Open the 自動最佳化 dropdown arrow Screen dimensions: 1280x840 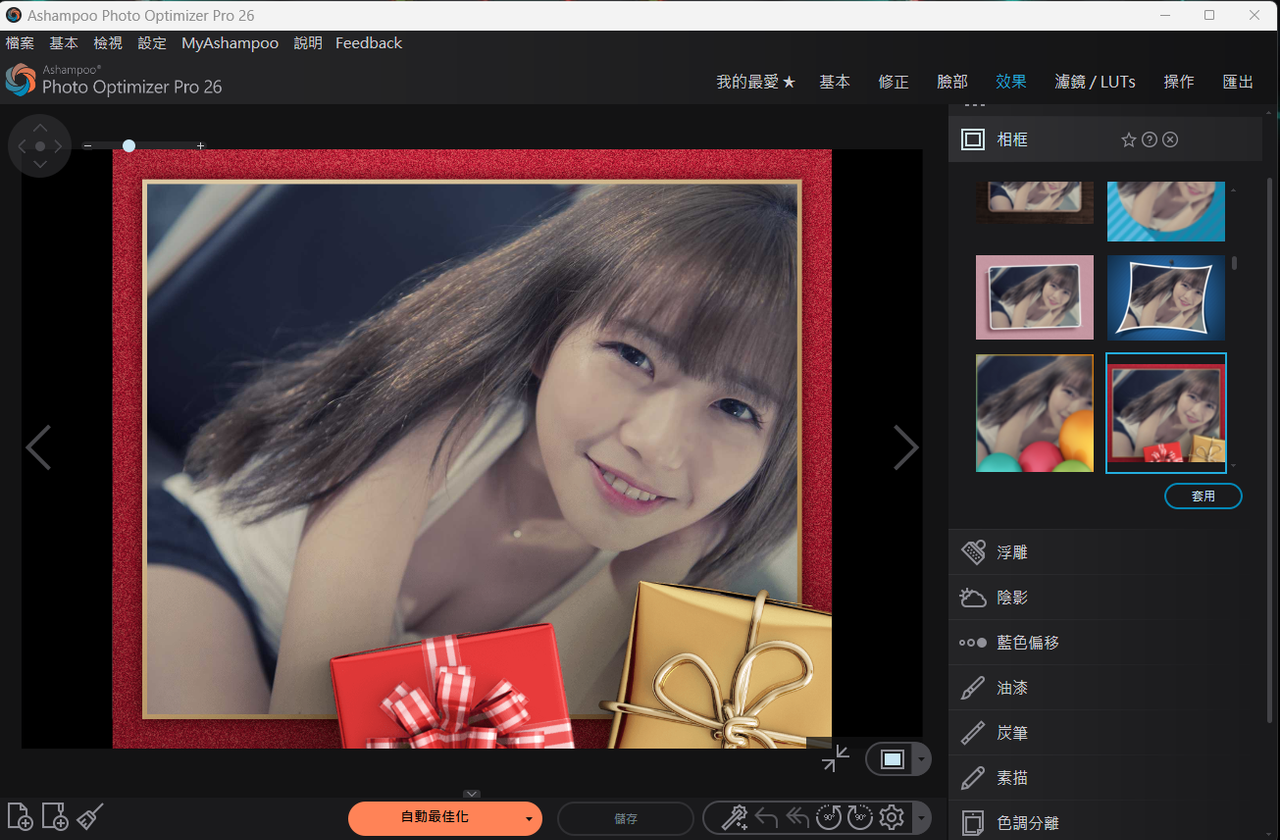click(x=528, y=818)
